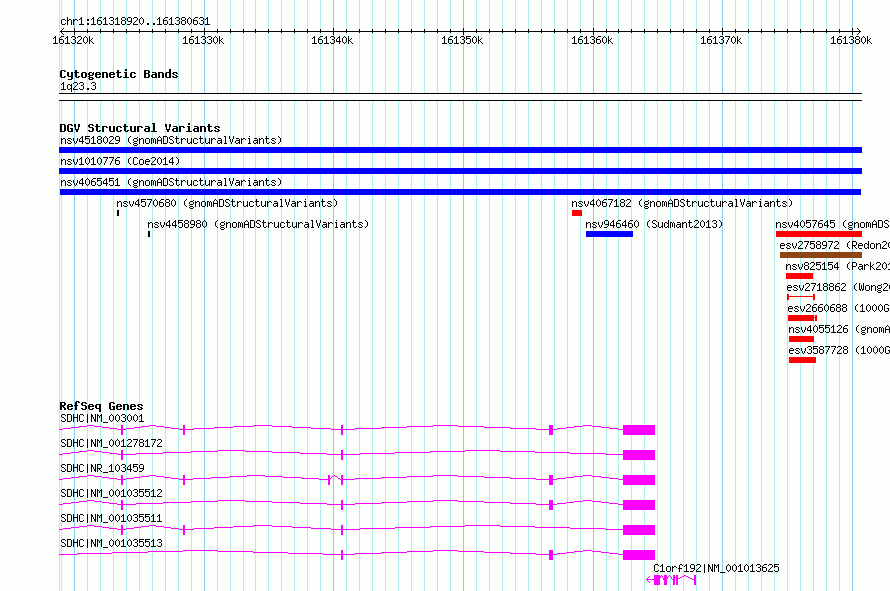
Task: Open SDHC|NM_001035511 transcript label
Action: pyautogui.click(x=111, y=518)
